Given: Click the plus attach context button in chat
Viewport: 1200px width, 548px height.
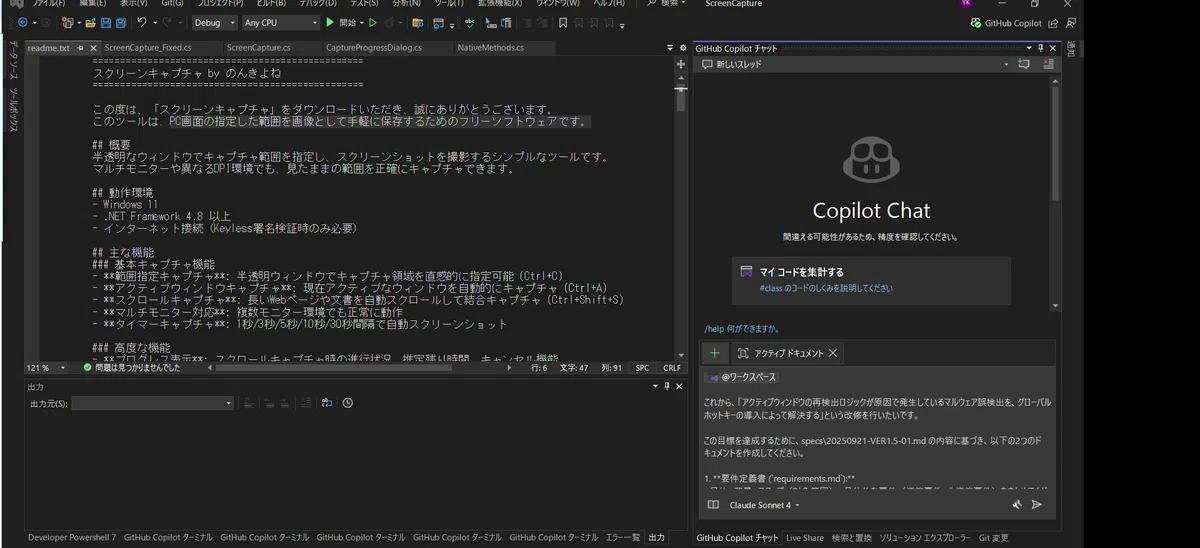Looking at the screenshot, I should 714,353.
